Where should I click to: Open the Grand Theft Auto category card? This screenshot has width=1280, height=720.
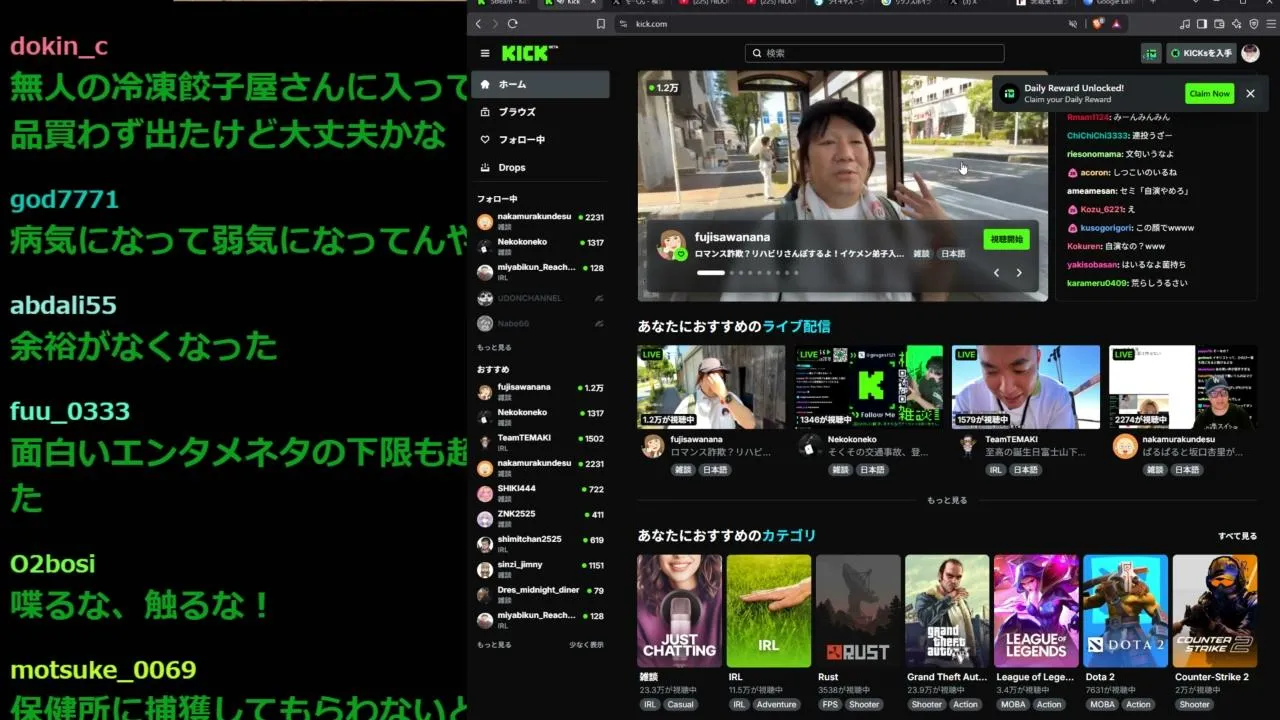tap(947, 611)
